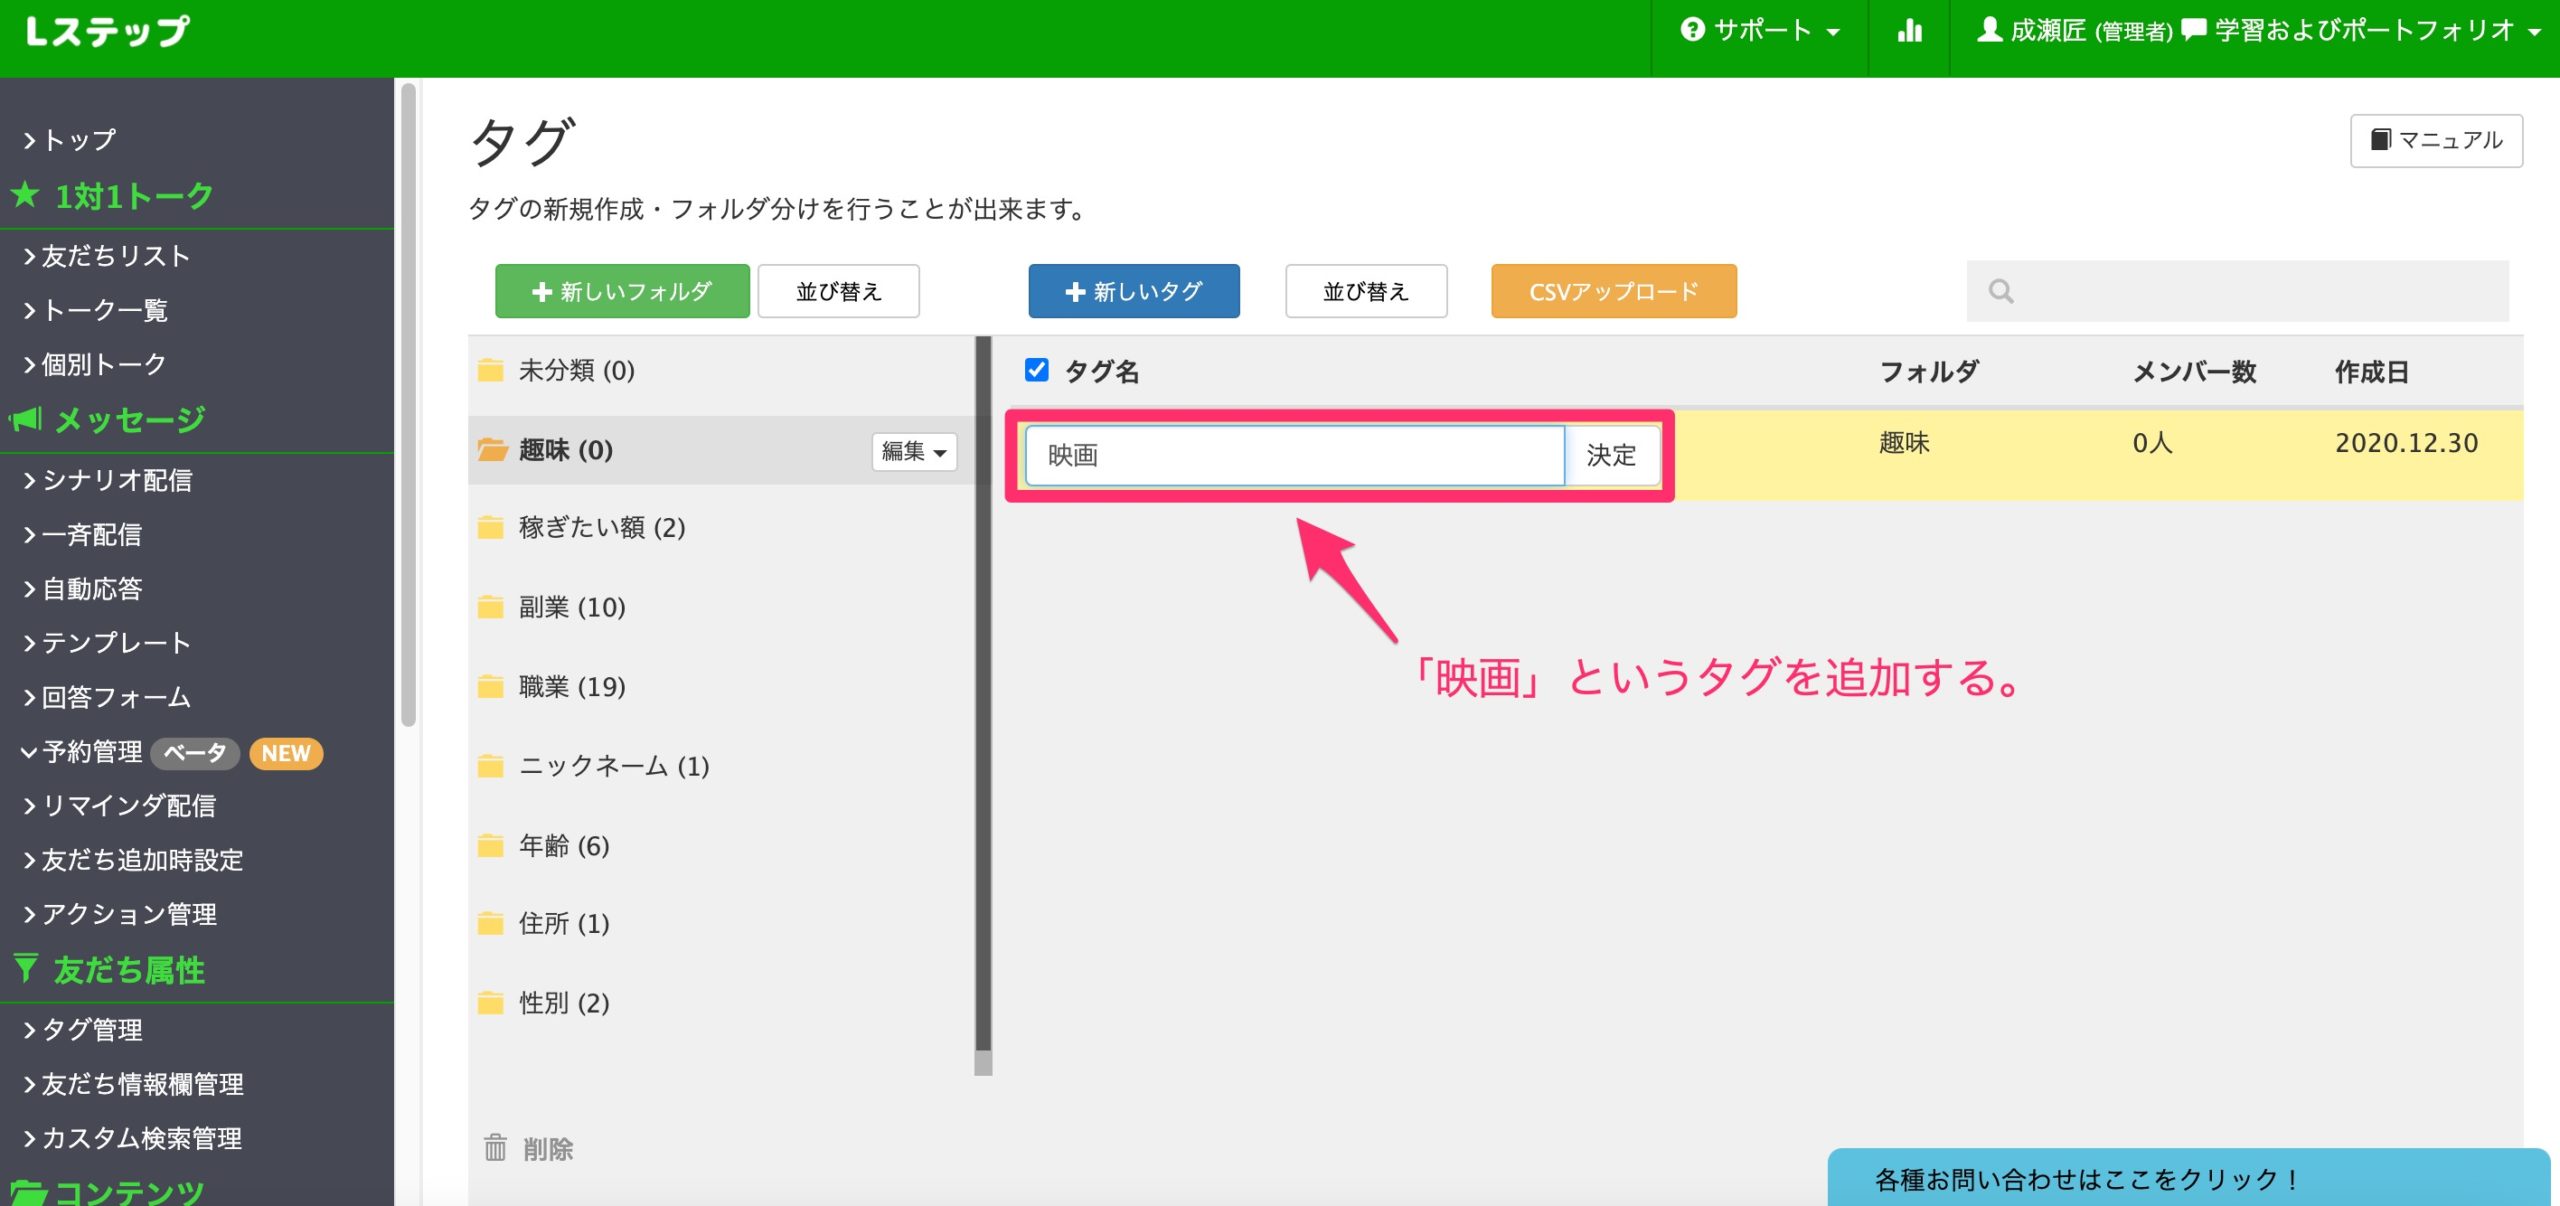Click the 決定 button
This screenshot has width=2560, height=1206.
pos(1611,456)
